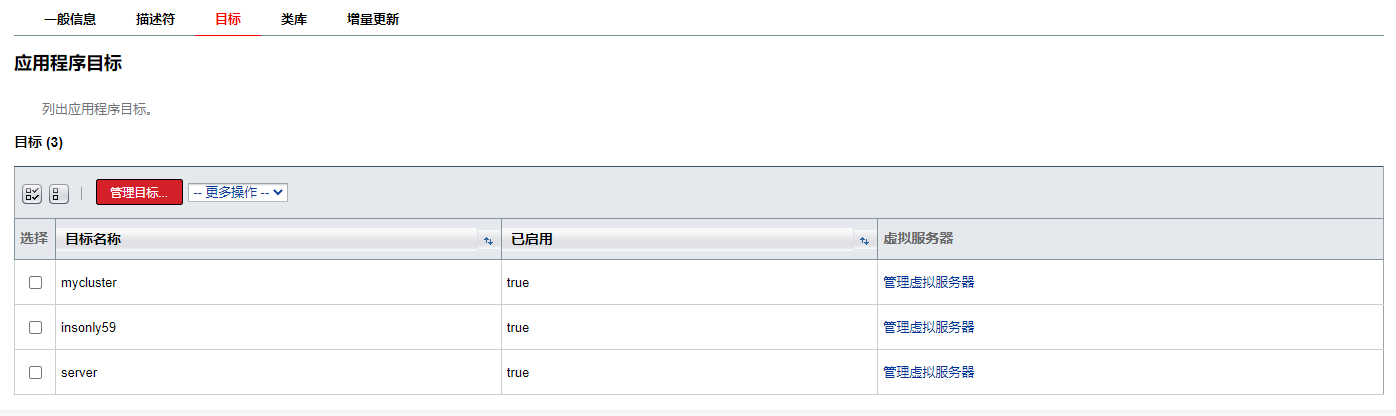Sort by 目标名称 using its sort arrows
The image size is (1396, 416).
pyautogui.click(x=488, y=240)
